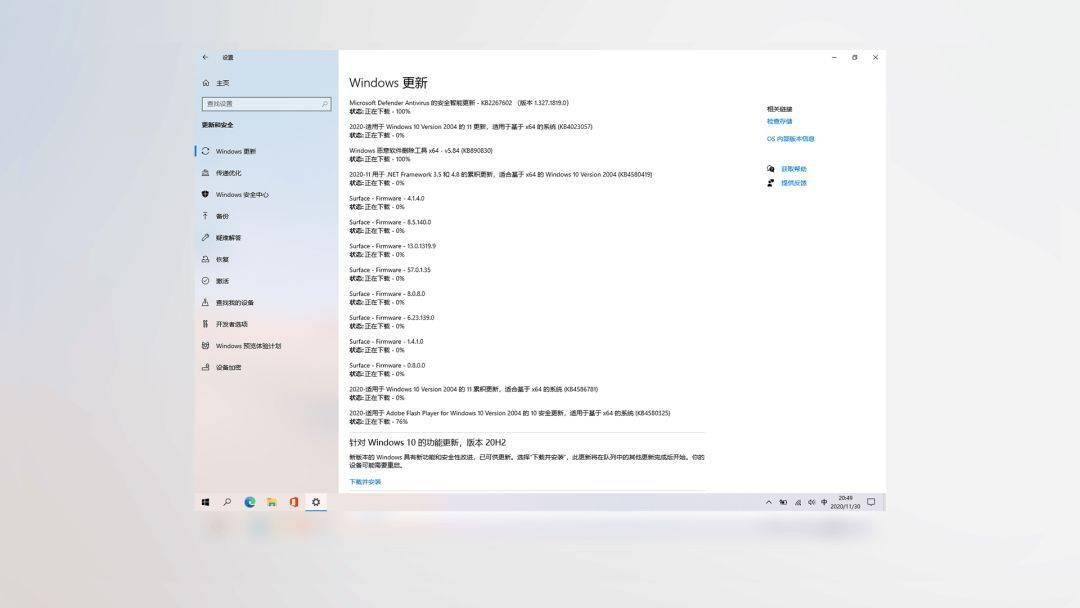1080x608 pixels.
Task: Focus the 查找设置 search field
Action: 267,104
